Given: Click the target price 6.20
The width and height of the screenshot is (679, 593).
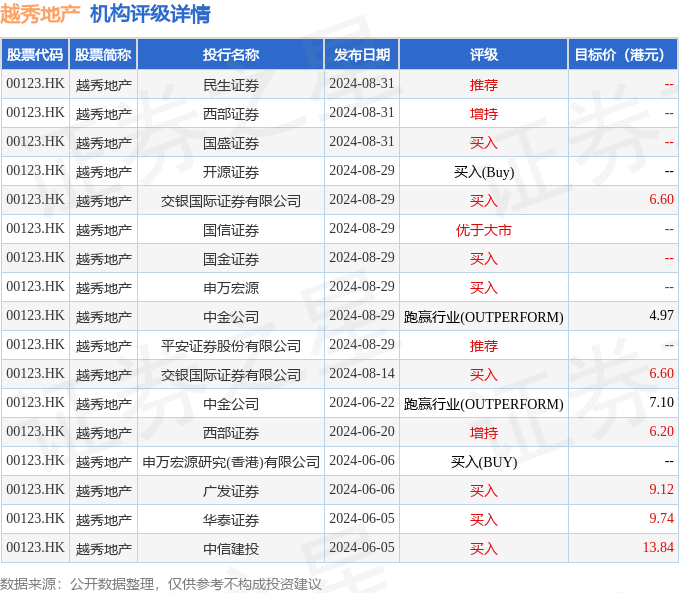Looking at the screenshot, I should click(661, 432).
